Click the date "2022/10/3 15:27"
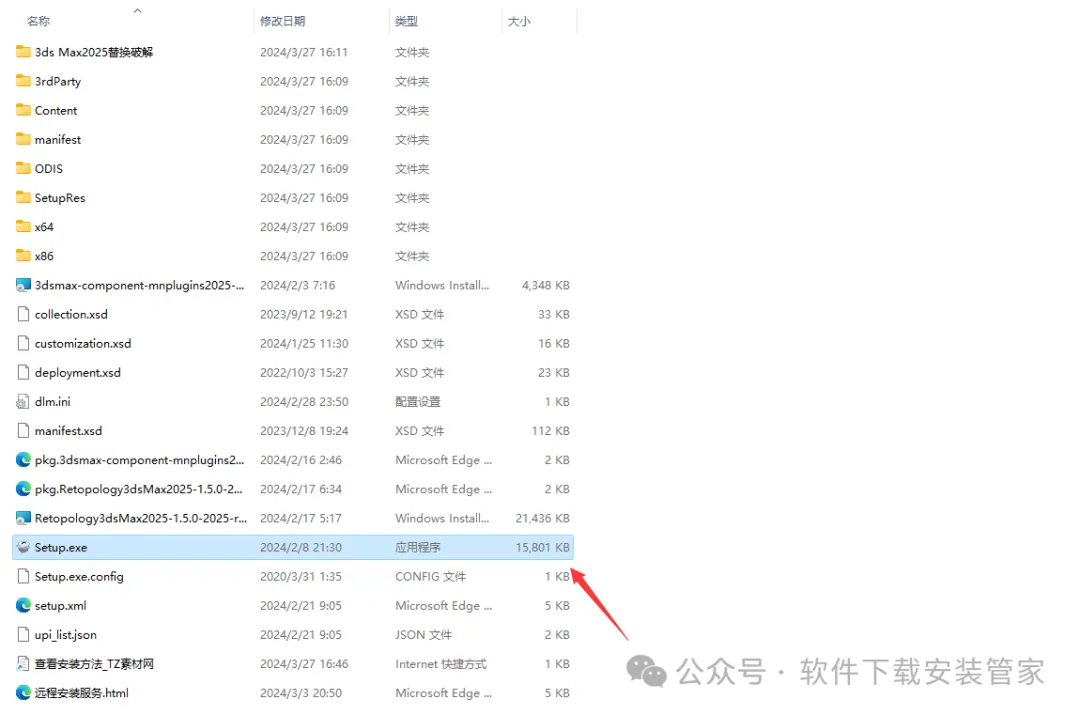The image size is (1080, 715). (x=304, y=373)
